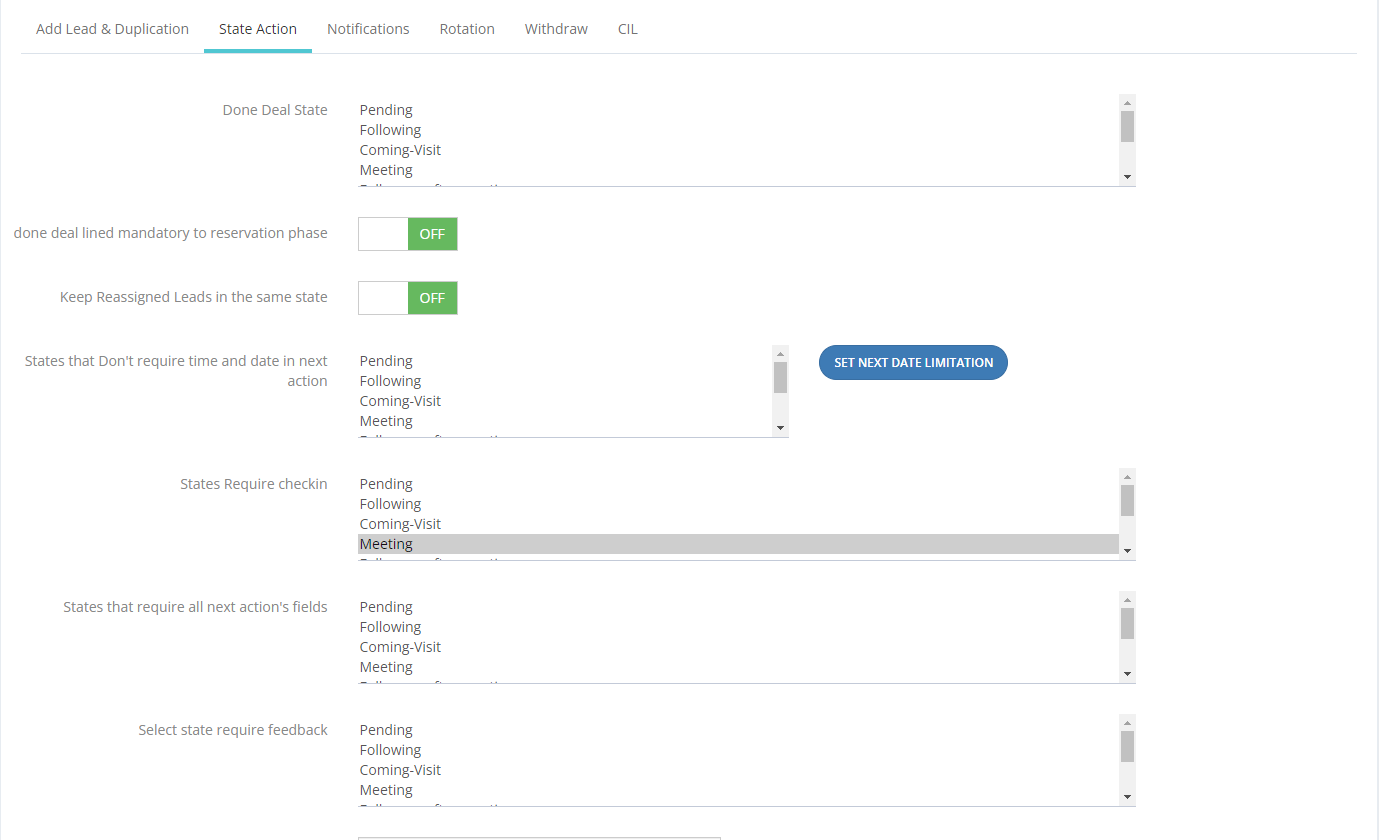Select Following in require all next action's fields

[x=738, y=627]
